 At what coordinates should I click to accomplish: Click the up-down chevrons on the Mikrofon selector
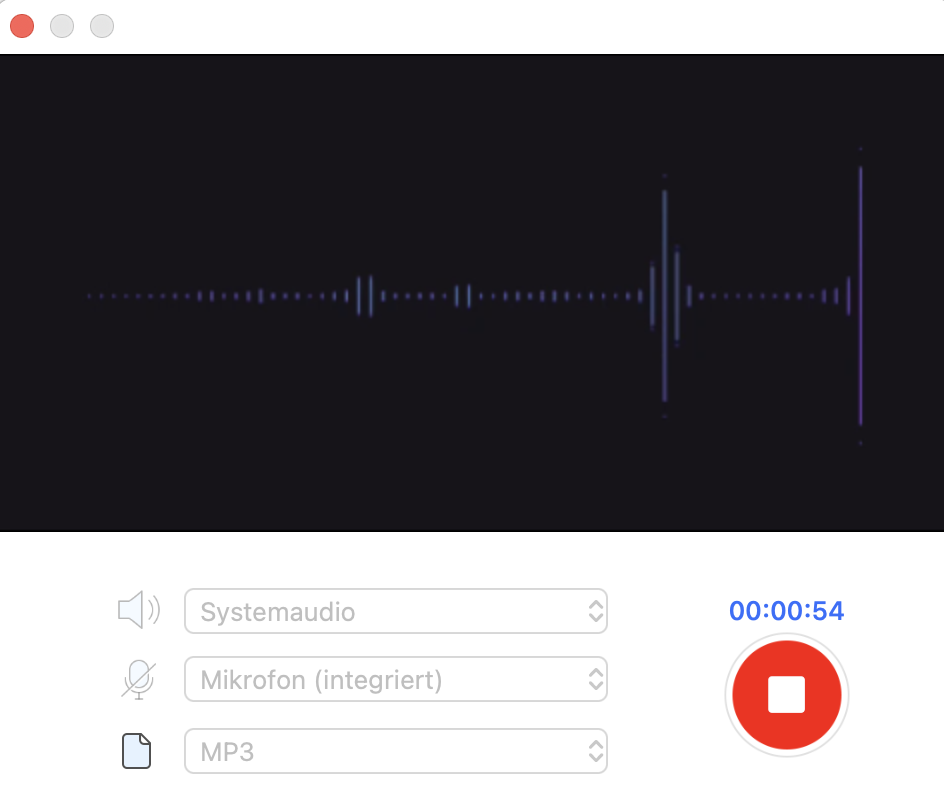tap(595, 680)
